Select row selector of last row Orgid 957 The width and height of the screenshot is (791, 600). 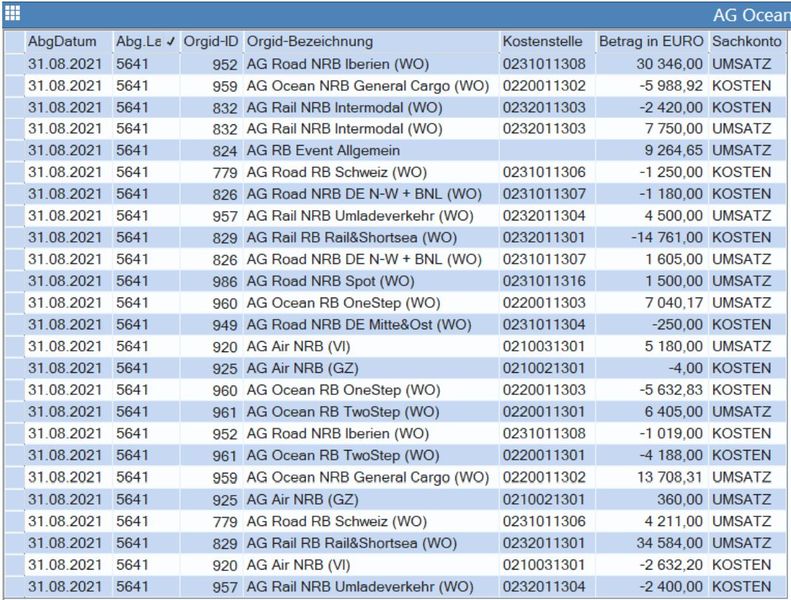point(14,586)
